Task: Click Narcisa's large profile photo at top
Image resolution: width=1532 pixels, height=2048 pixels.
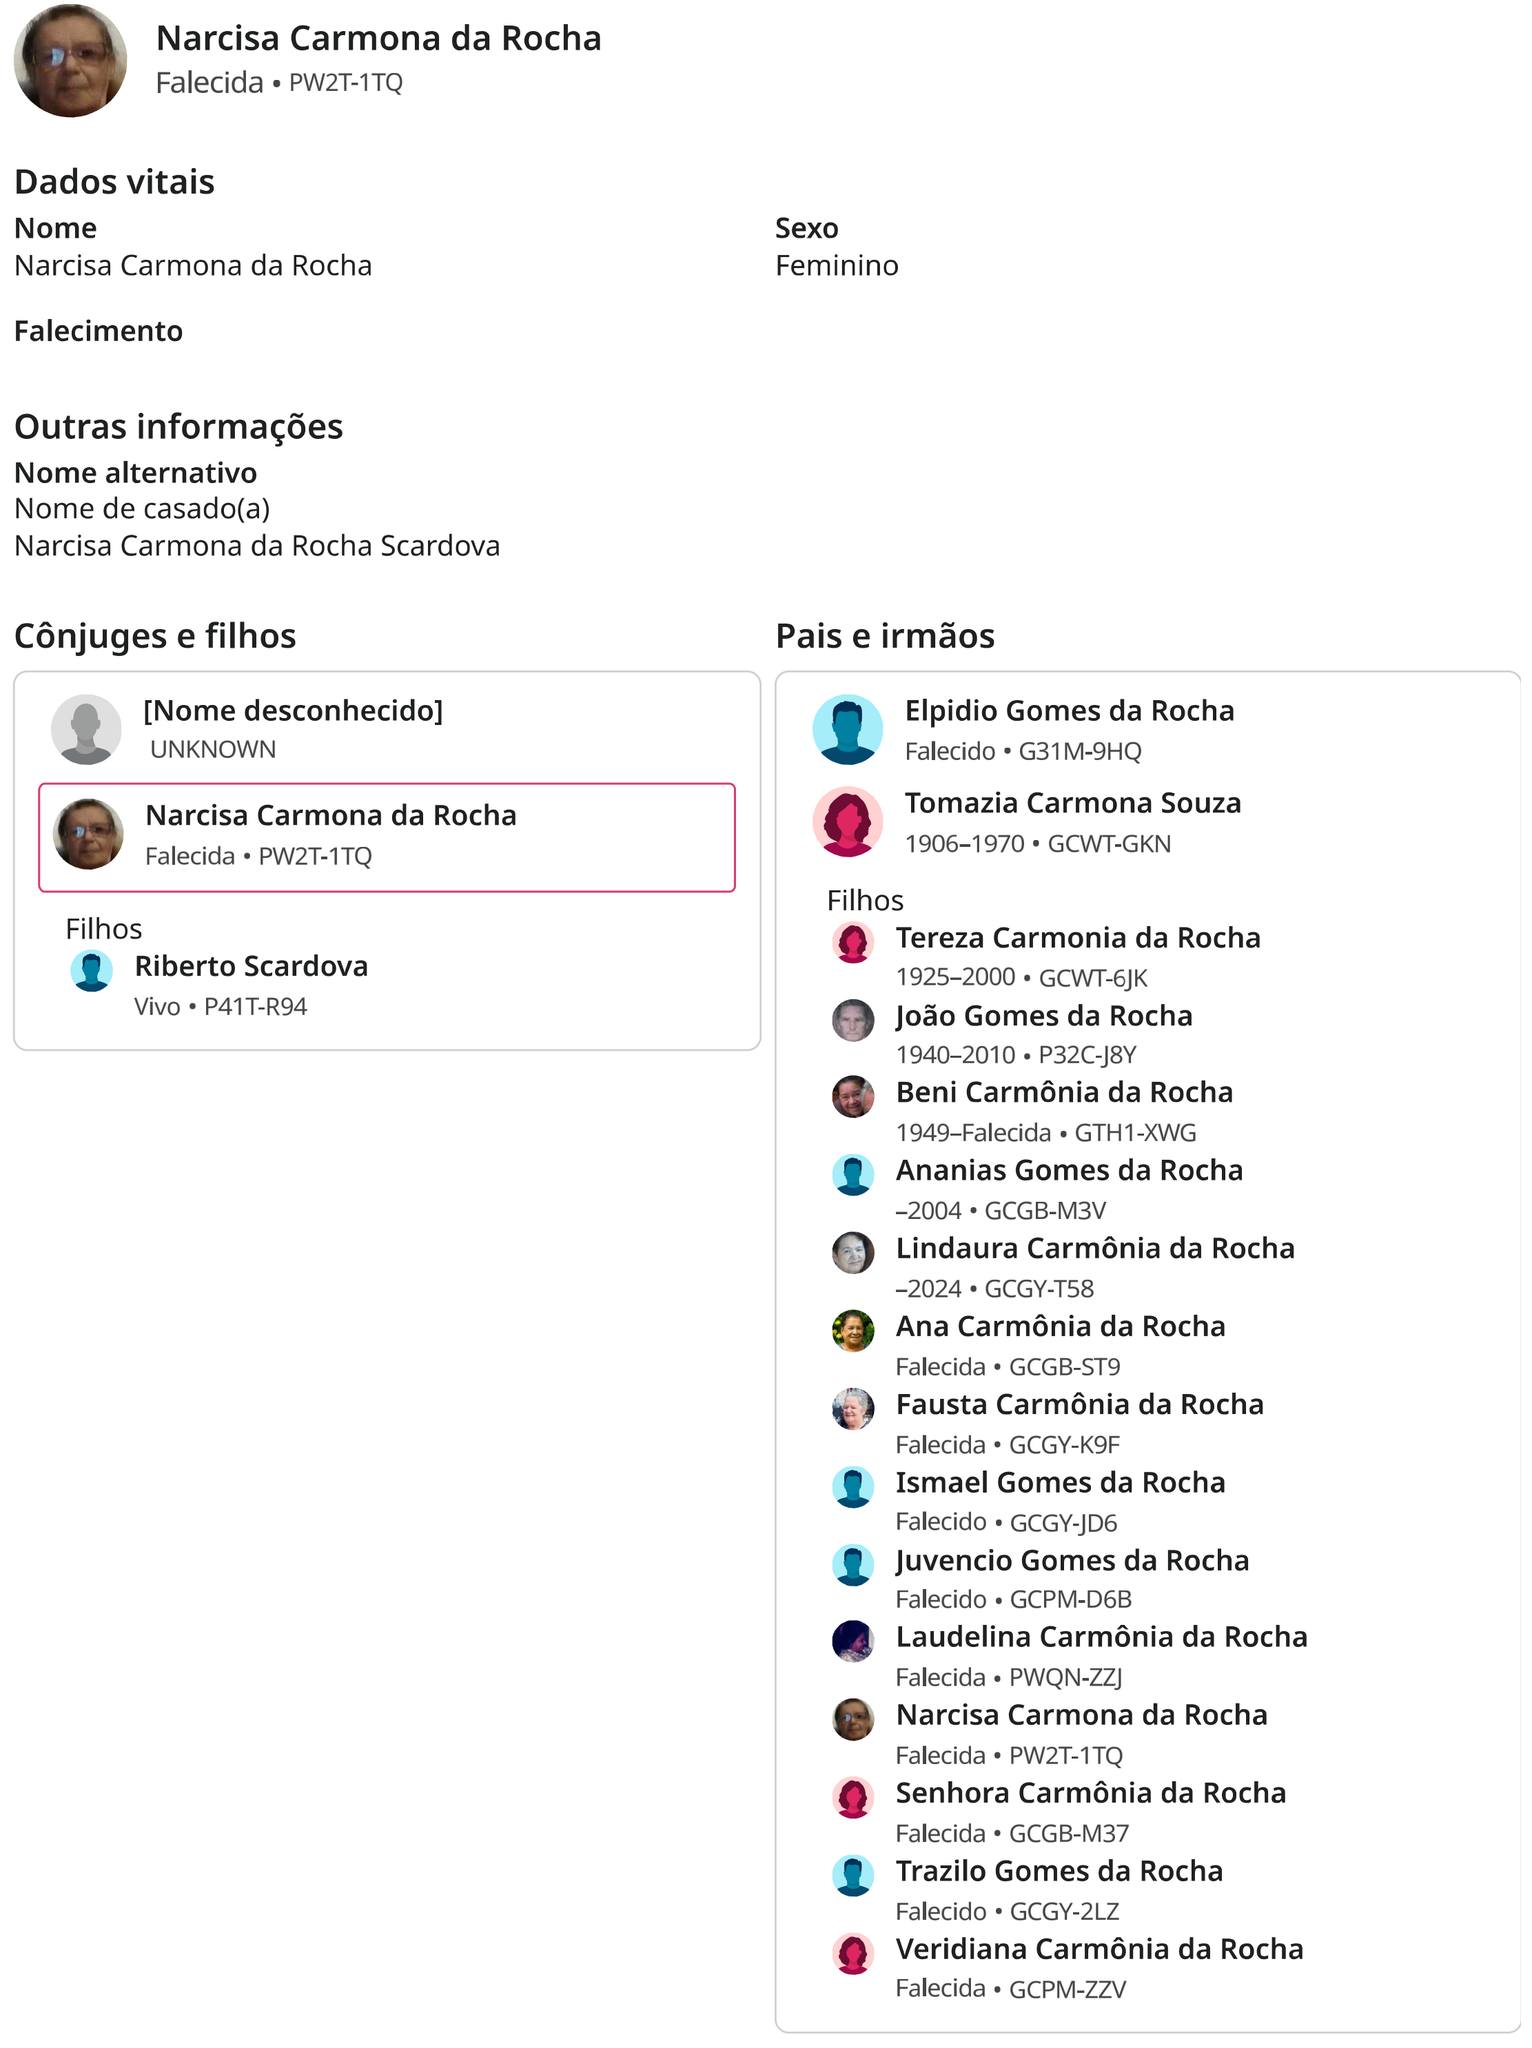Action: 70,60
